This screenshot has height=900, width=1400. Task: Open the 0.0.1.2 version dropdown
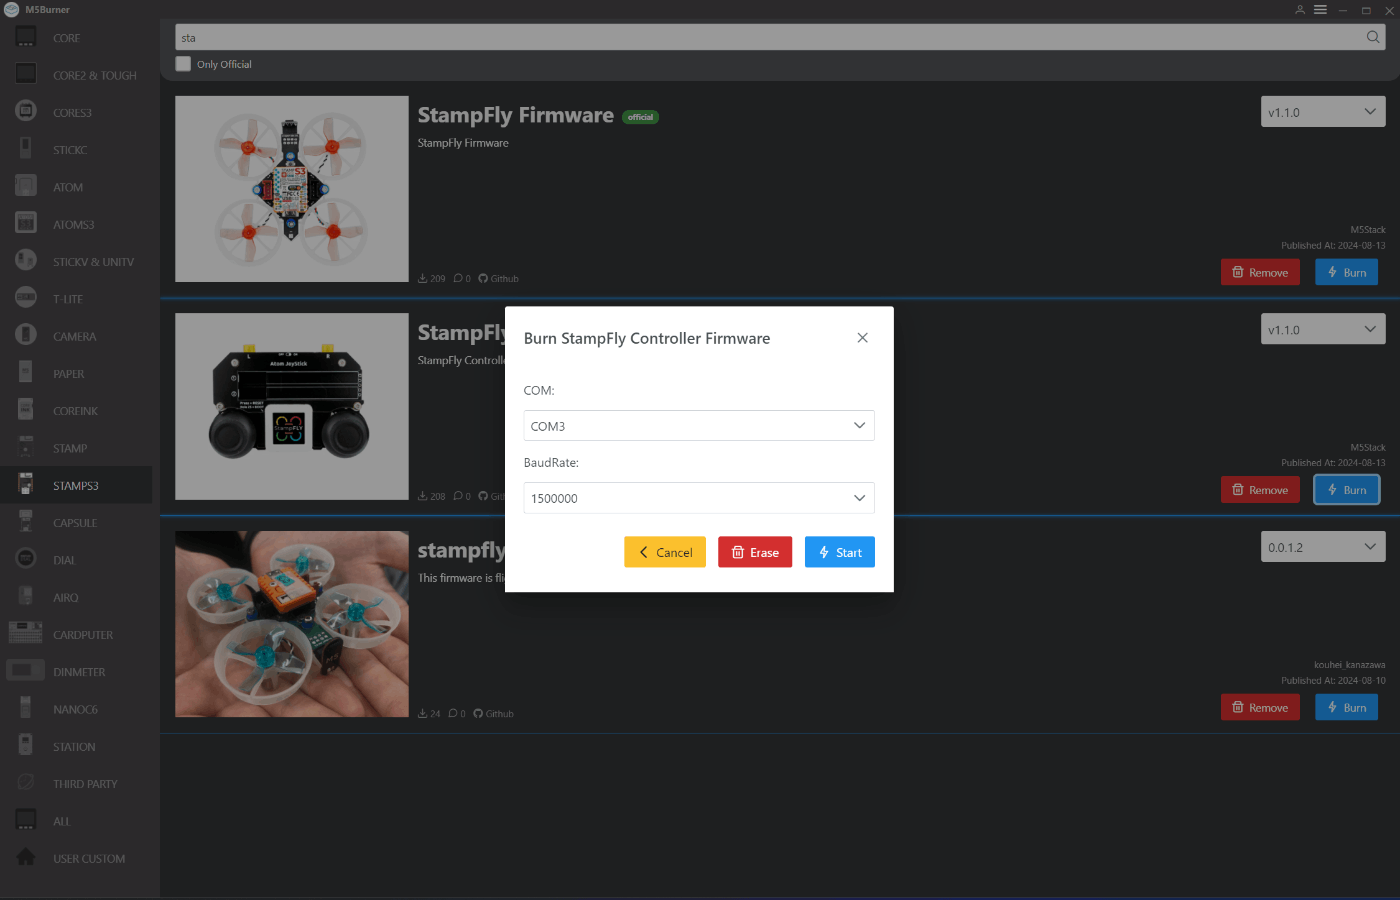coord(1323,547)
